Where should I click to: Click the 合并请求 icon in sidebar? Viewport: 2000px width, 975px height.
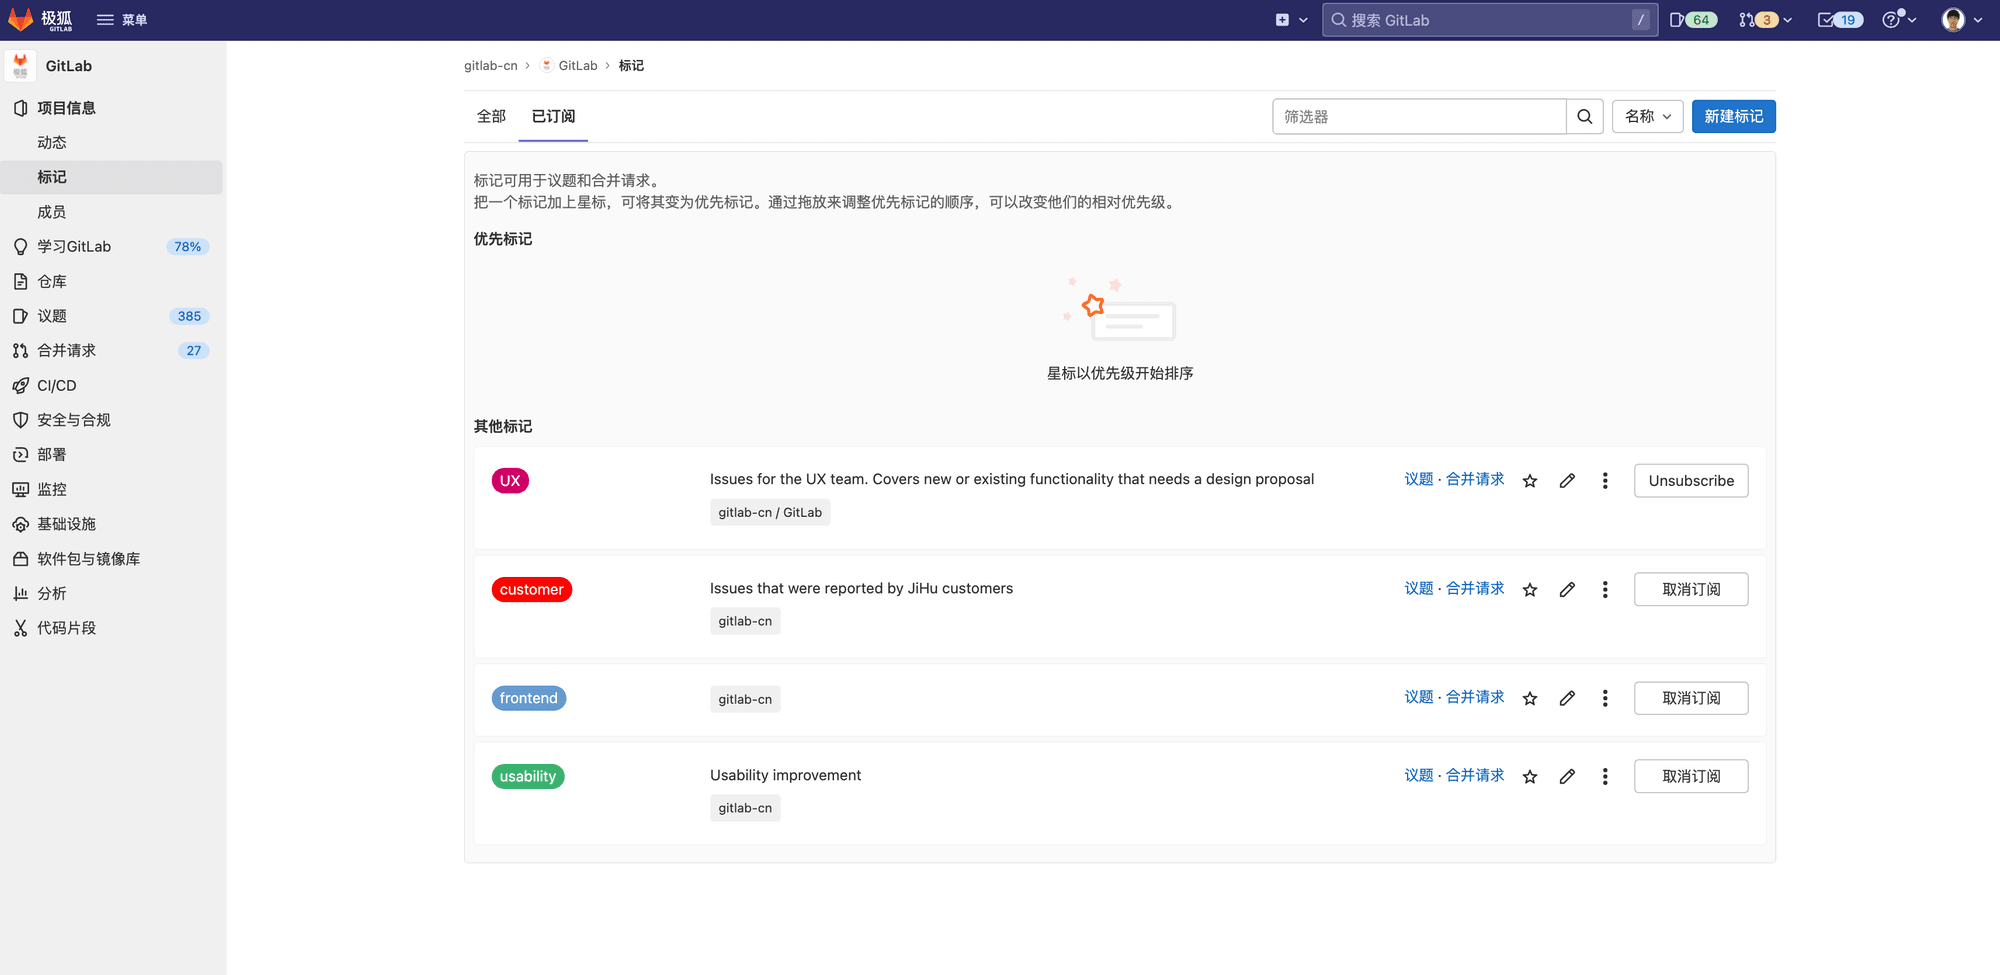click(20, 351)
